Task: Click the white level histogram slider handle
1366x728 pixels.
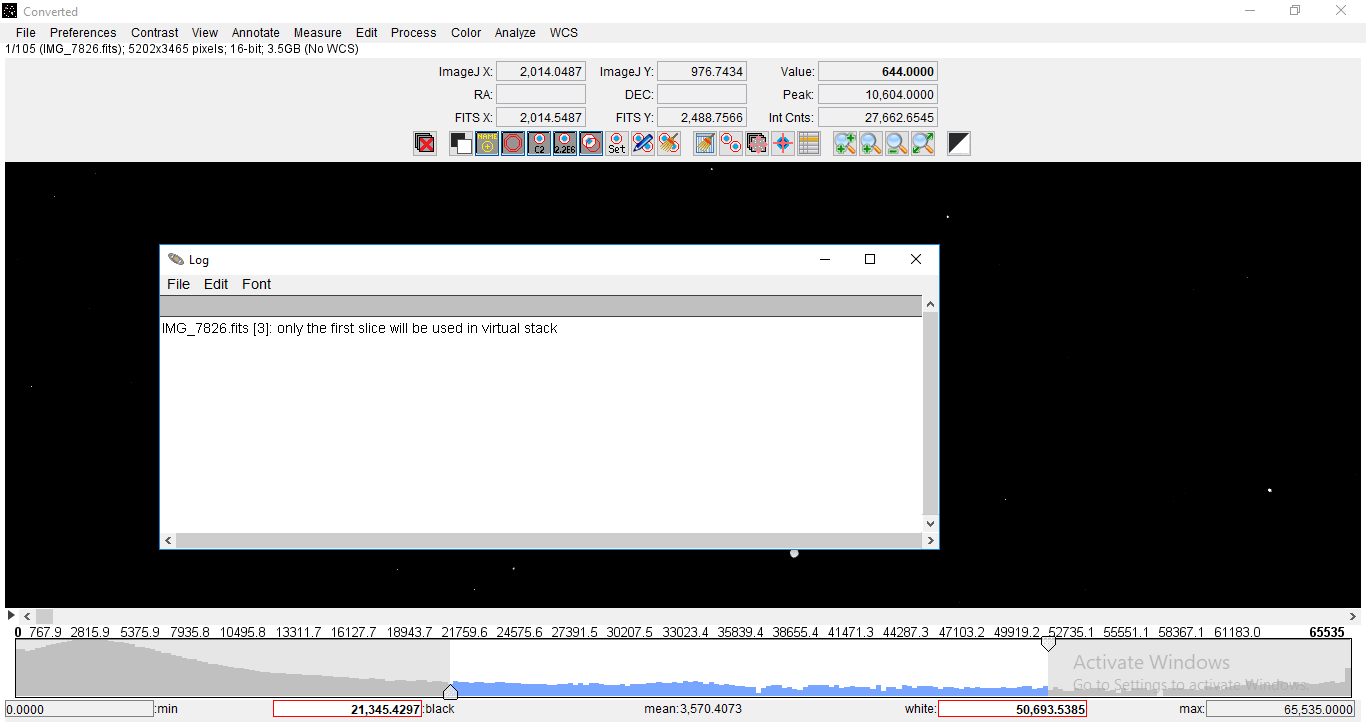Action: click(1048, 645)
